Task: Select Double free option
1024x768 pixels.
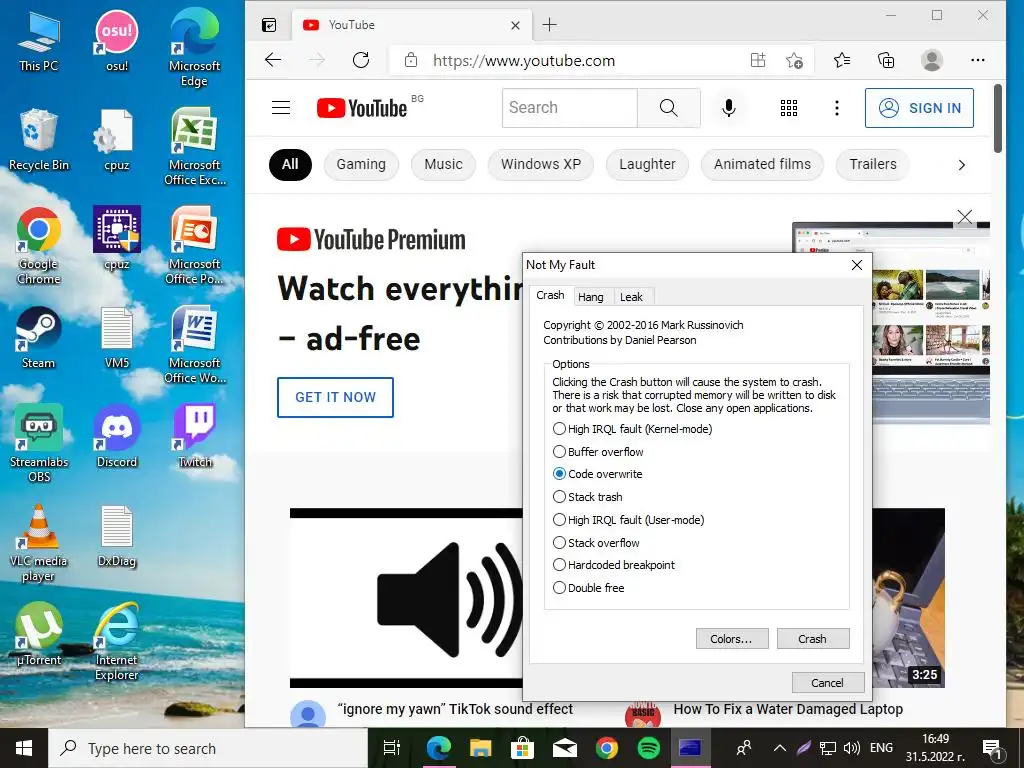Action: point(588,588)
